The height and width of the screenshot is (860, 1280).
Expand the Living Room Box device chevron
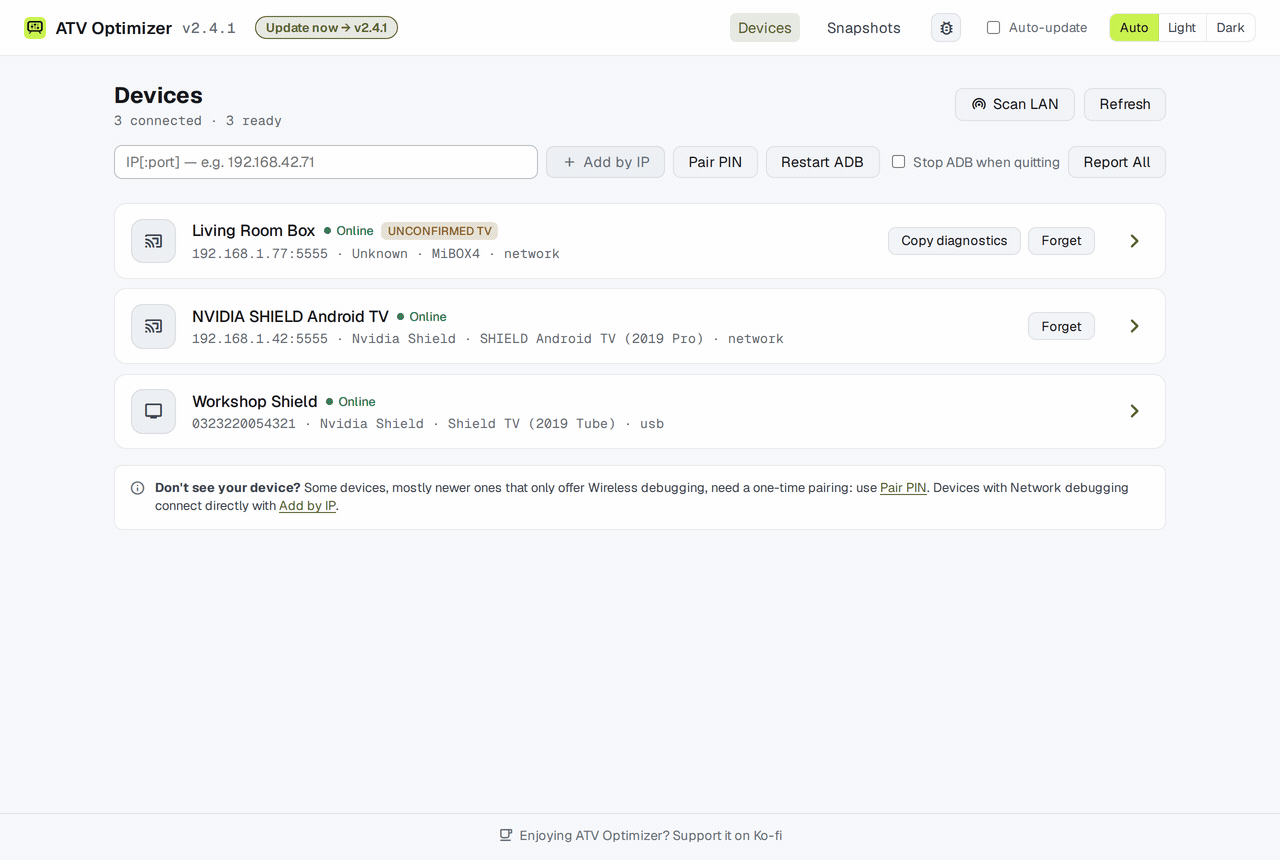(1134, 241)
